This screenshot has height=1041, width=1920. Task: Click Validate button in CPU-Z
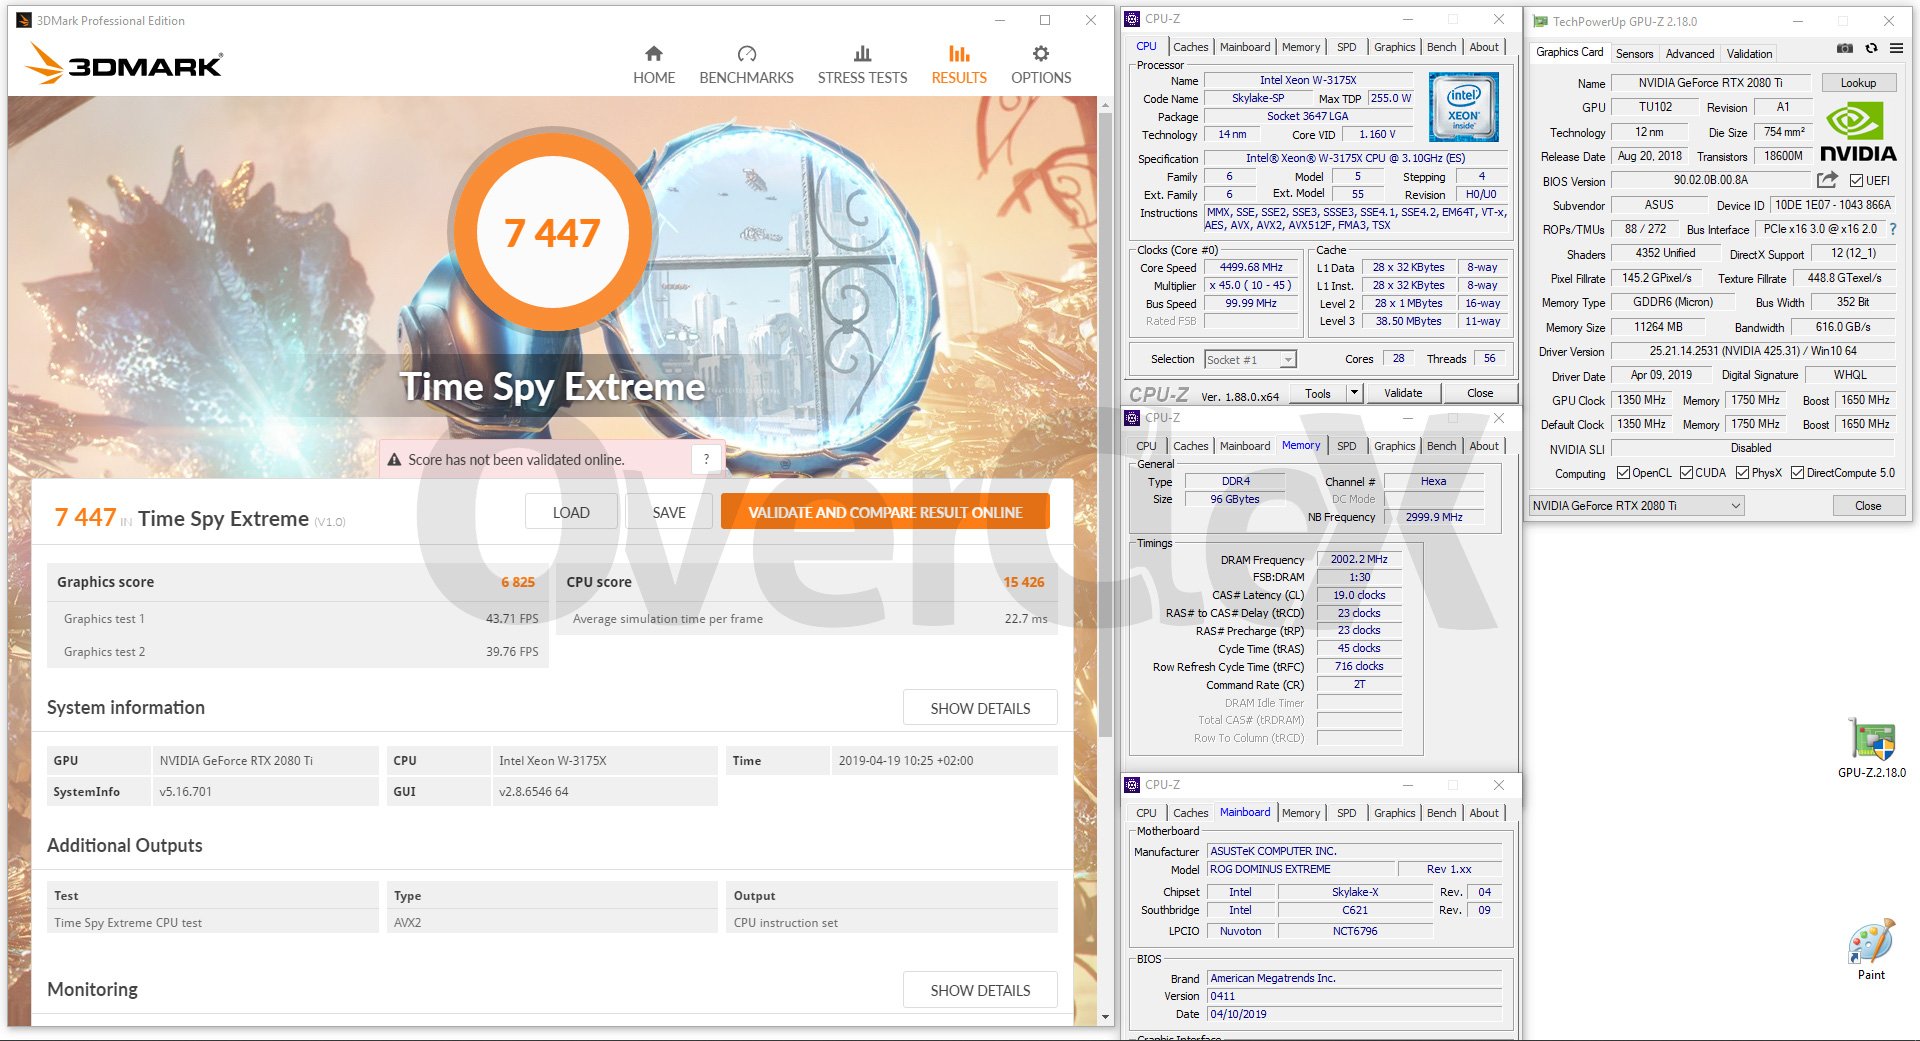(x=1402, y=393)
